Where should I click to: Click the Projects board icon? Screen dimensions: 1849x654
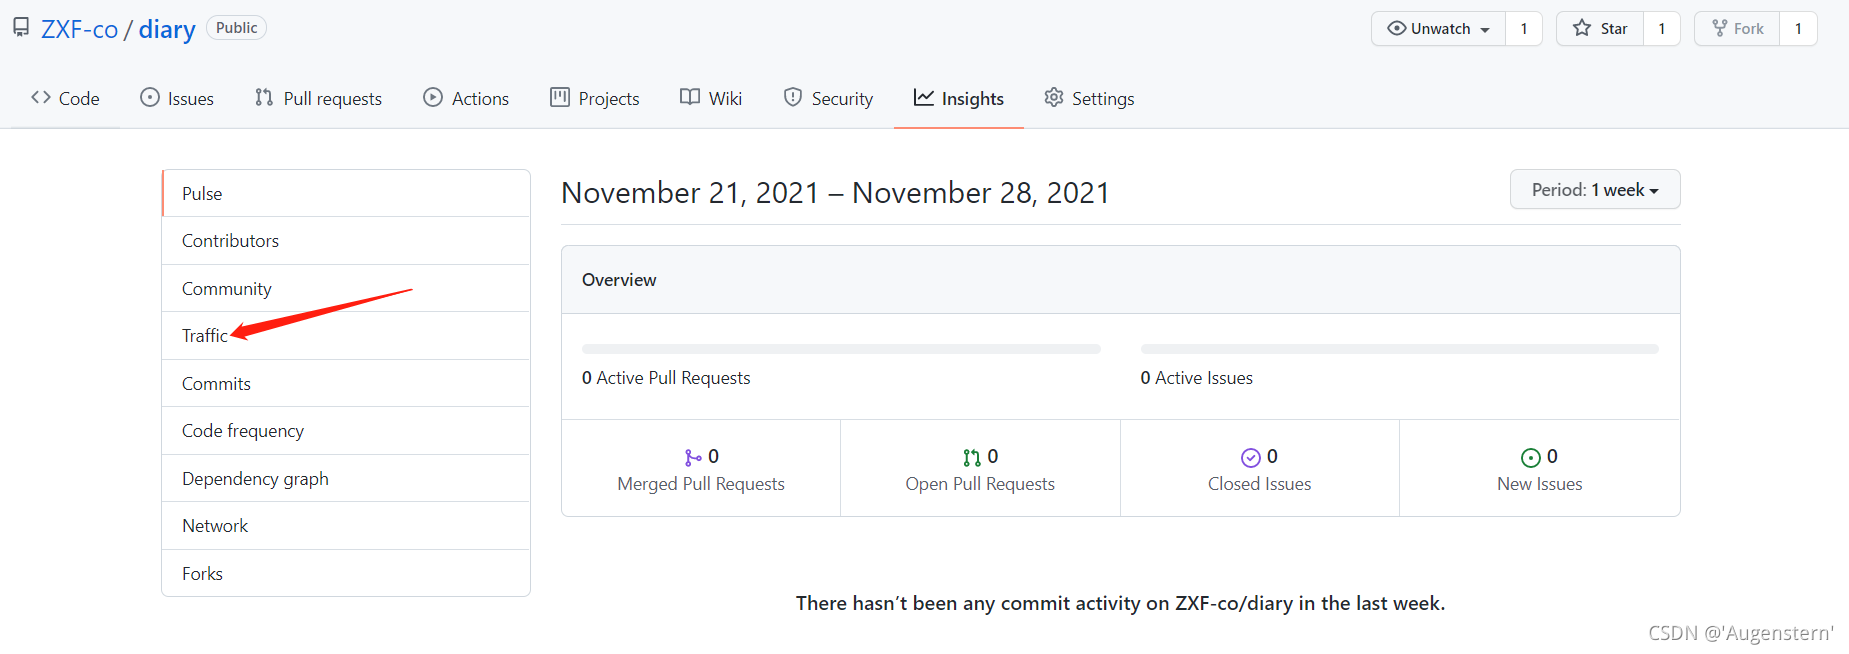tap(560, 97)
